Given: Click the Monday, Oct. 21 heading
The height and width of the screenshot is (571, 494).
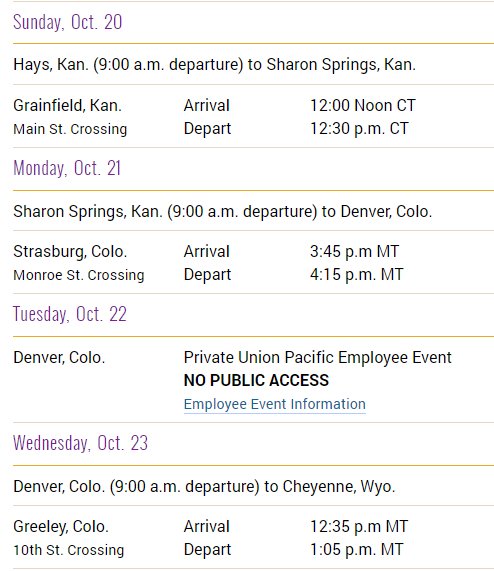Looking at the screenshot, I should (67, 169).
